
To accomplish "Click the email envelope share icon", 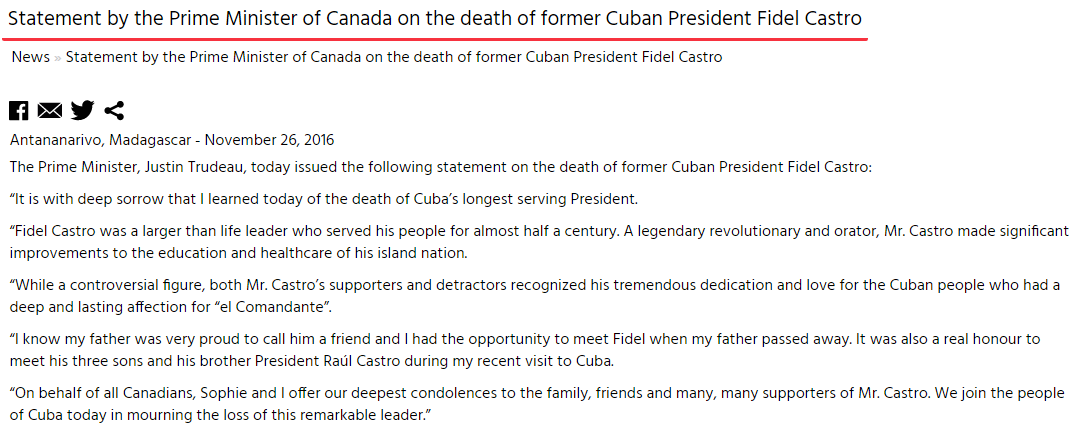I will pos(50,111).
